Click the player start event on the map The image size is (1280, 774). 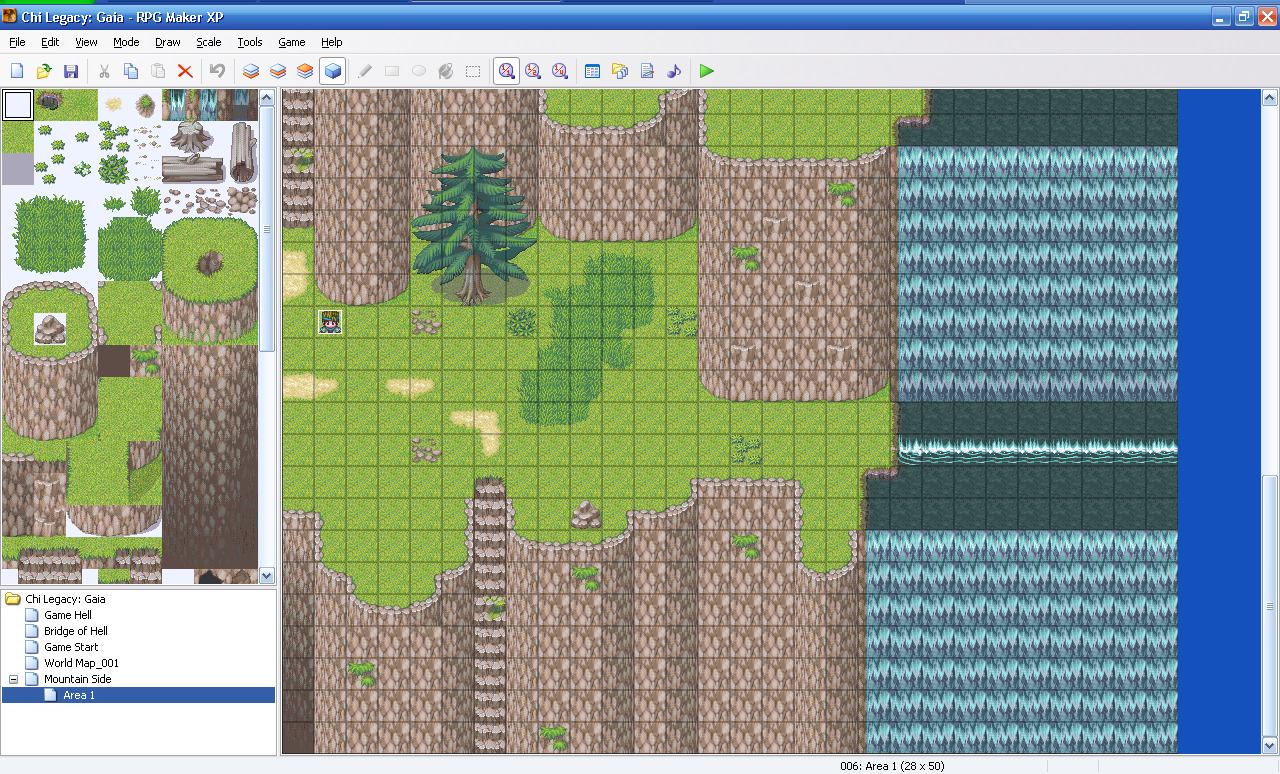(x=331, y=321)
